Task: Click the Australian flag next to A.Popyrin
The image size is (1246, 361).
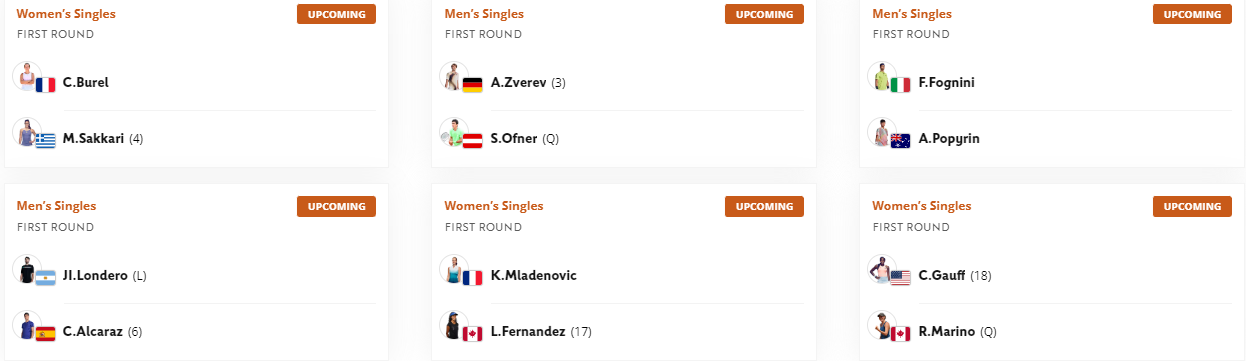Action: 901,141
